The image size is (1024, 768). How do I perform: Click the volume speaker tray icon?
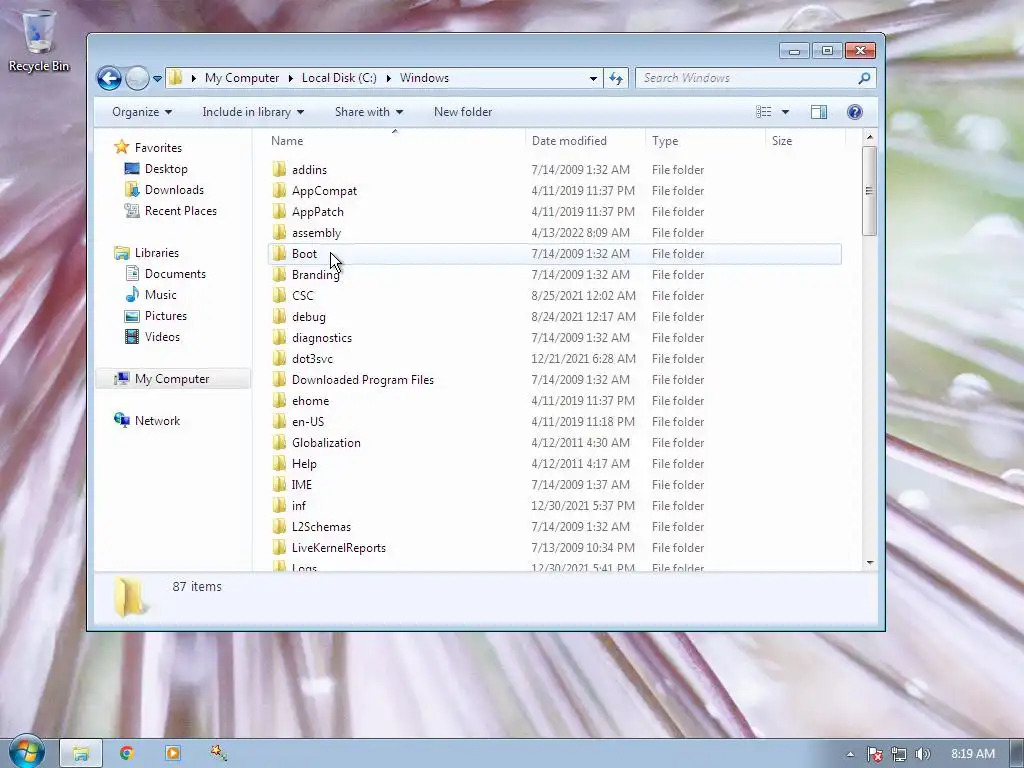pos(922,754)
